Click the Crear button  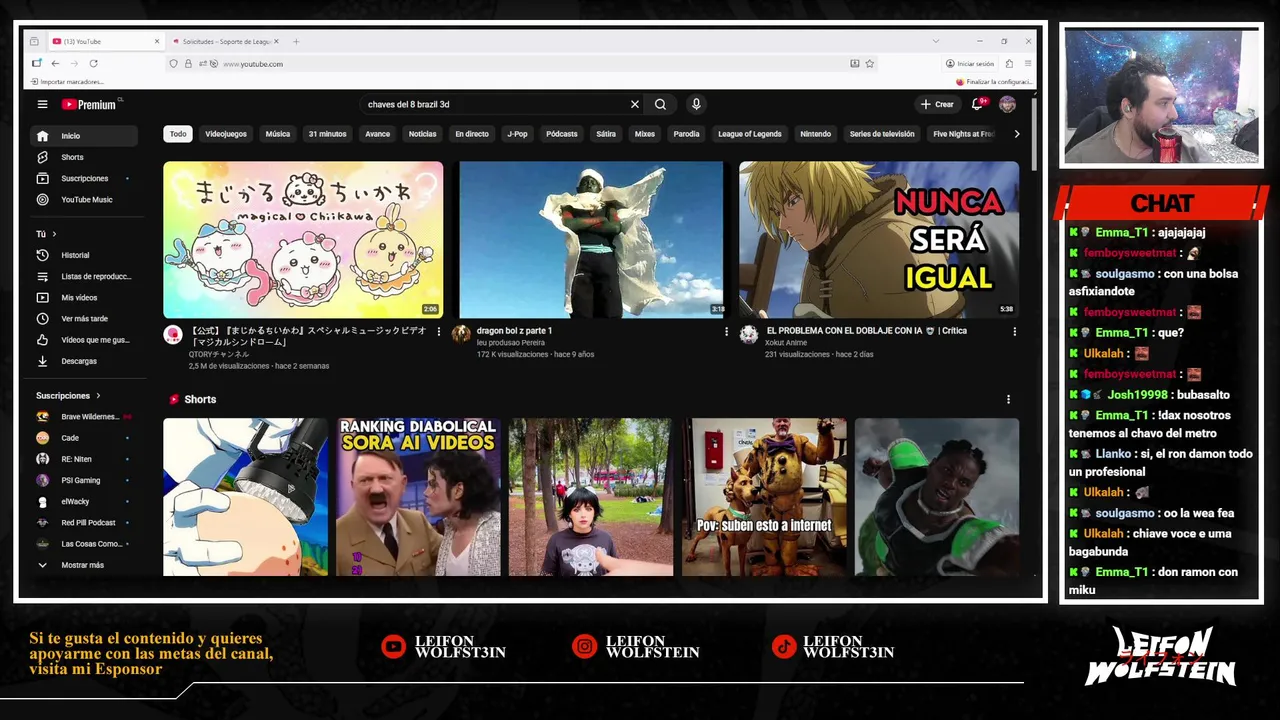[937, 104]
